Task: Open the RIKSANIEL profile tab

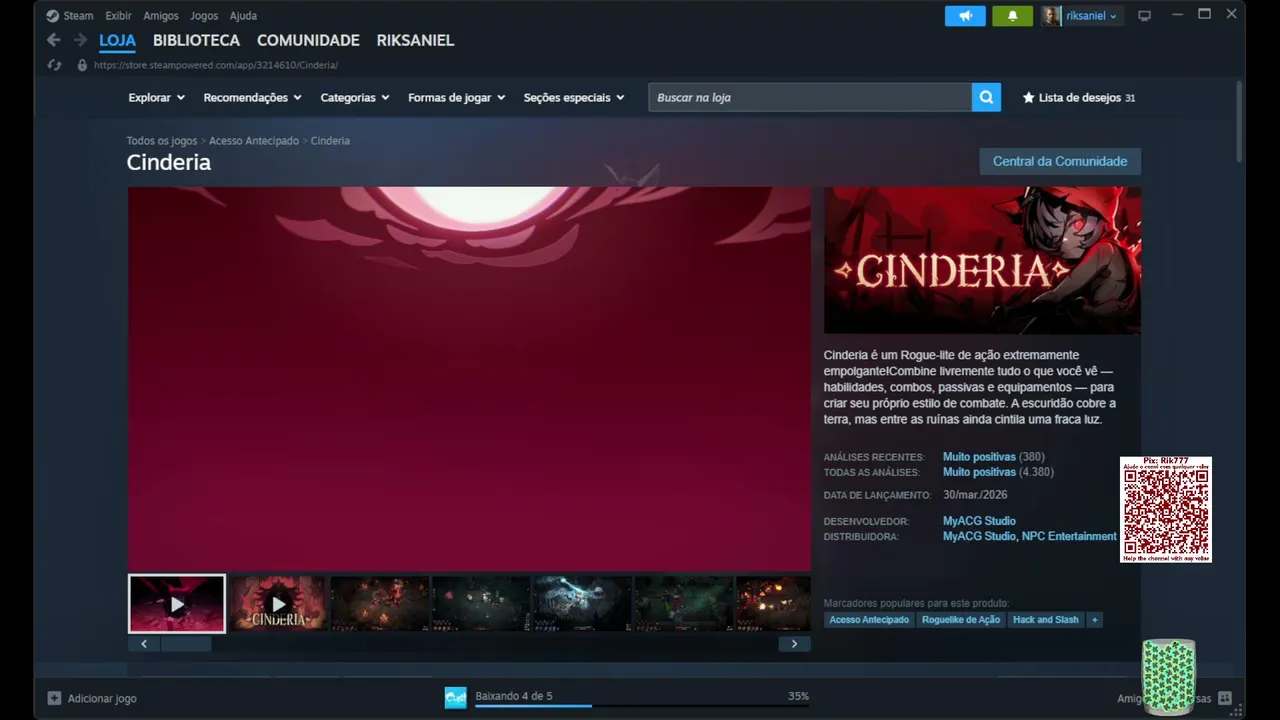Action: point(415,41)
